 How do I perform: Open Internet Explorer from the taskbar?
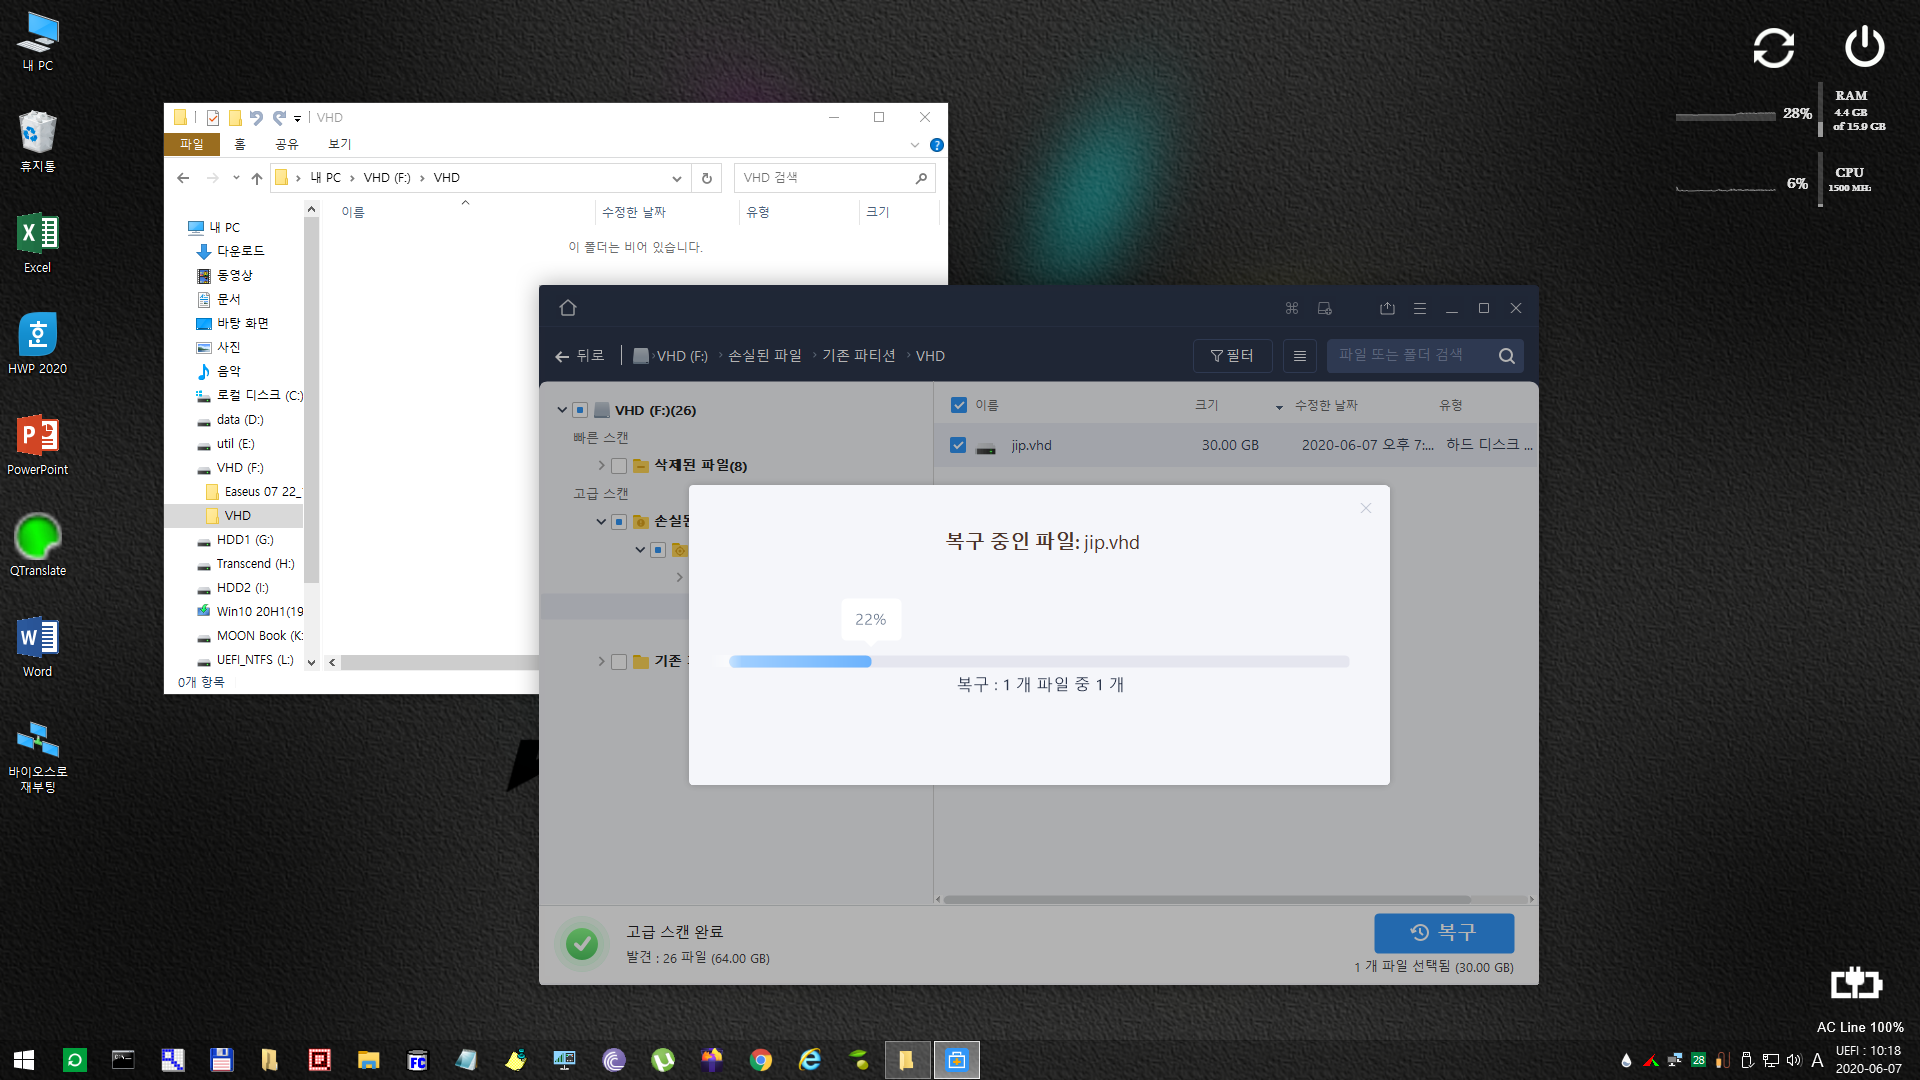pyautogui.click(x=810, y=1060)
